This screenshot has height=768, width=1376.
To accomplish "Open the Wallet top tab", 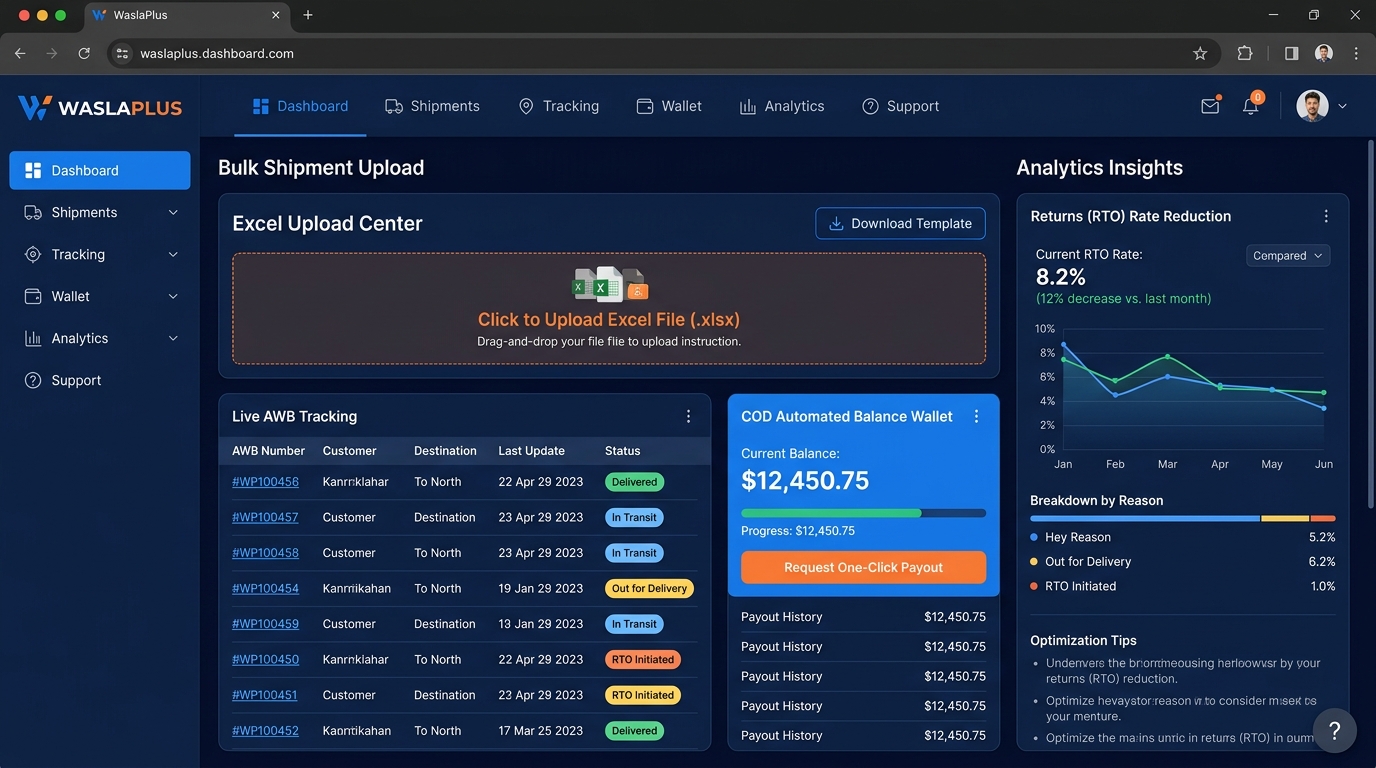I will tap(669, 106).
